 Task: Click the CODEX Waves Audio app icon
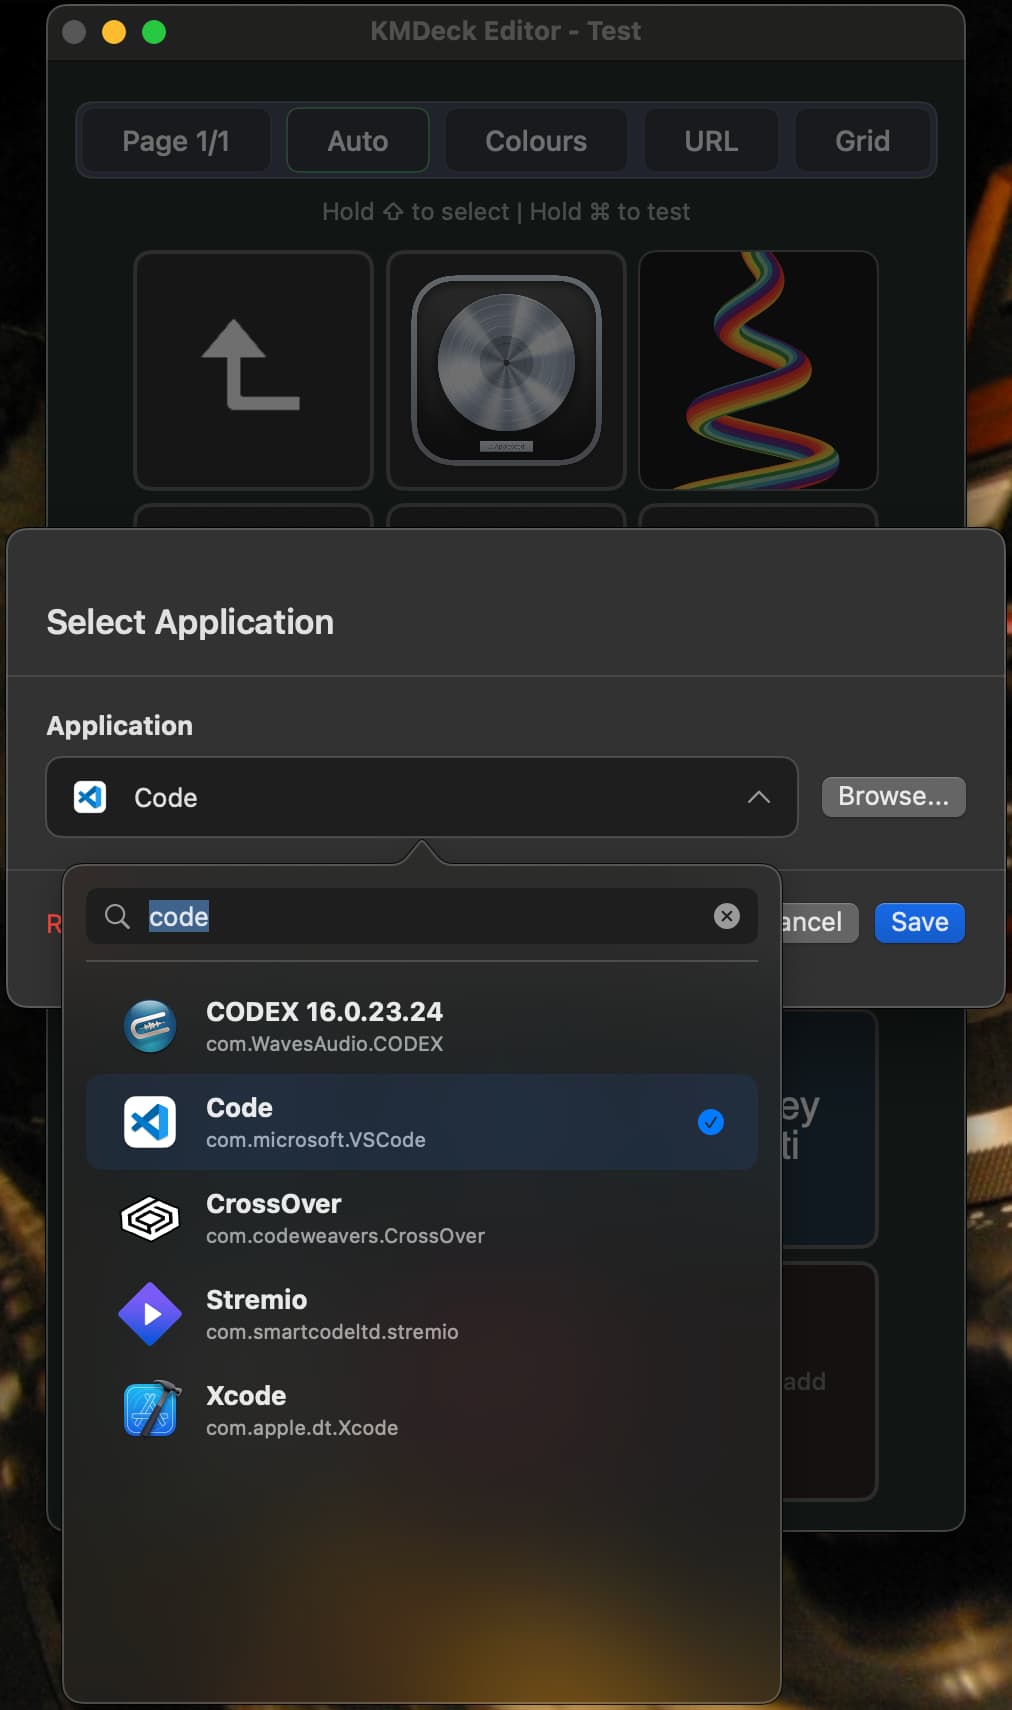point(150,1026)
